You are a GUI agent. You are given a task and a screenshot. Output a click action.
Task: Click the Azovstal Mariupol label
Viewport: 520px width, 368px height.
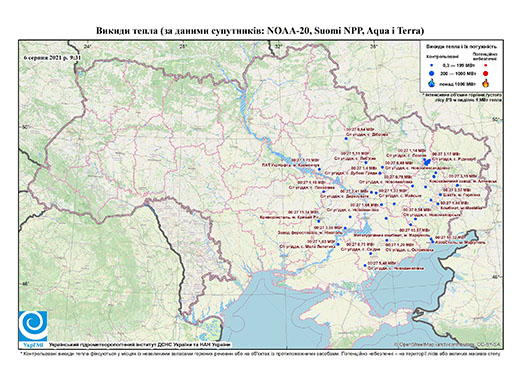click(x=460, y=242)
